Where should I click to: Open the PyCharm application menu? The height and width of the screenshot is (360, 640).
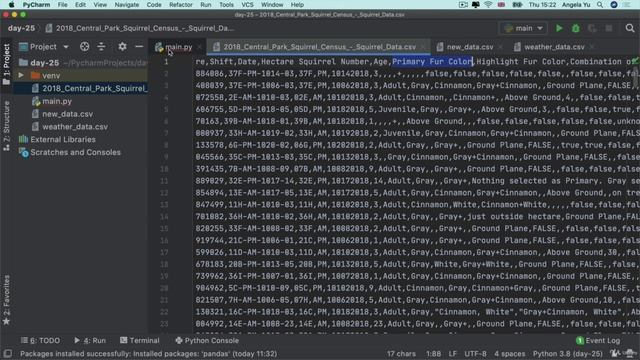pyautogui.click(x=36, y=5)
